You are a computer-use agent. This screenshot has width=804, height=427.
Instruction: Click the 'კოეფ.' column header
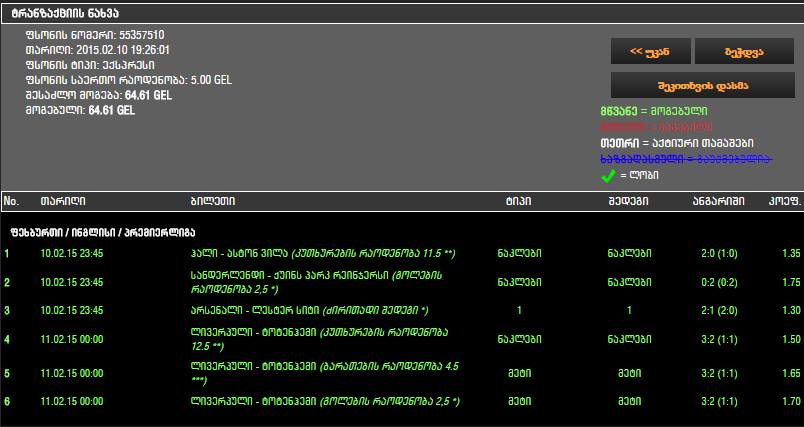coord(785,201)
